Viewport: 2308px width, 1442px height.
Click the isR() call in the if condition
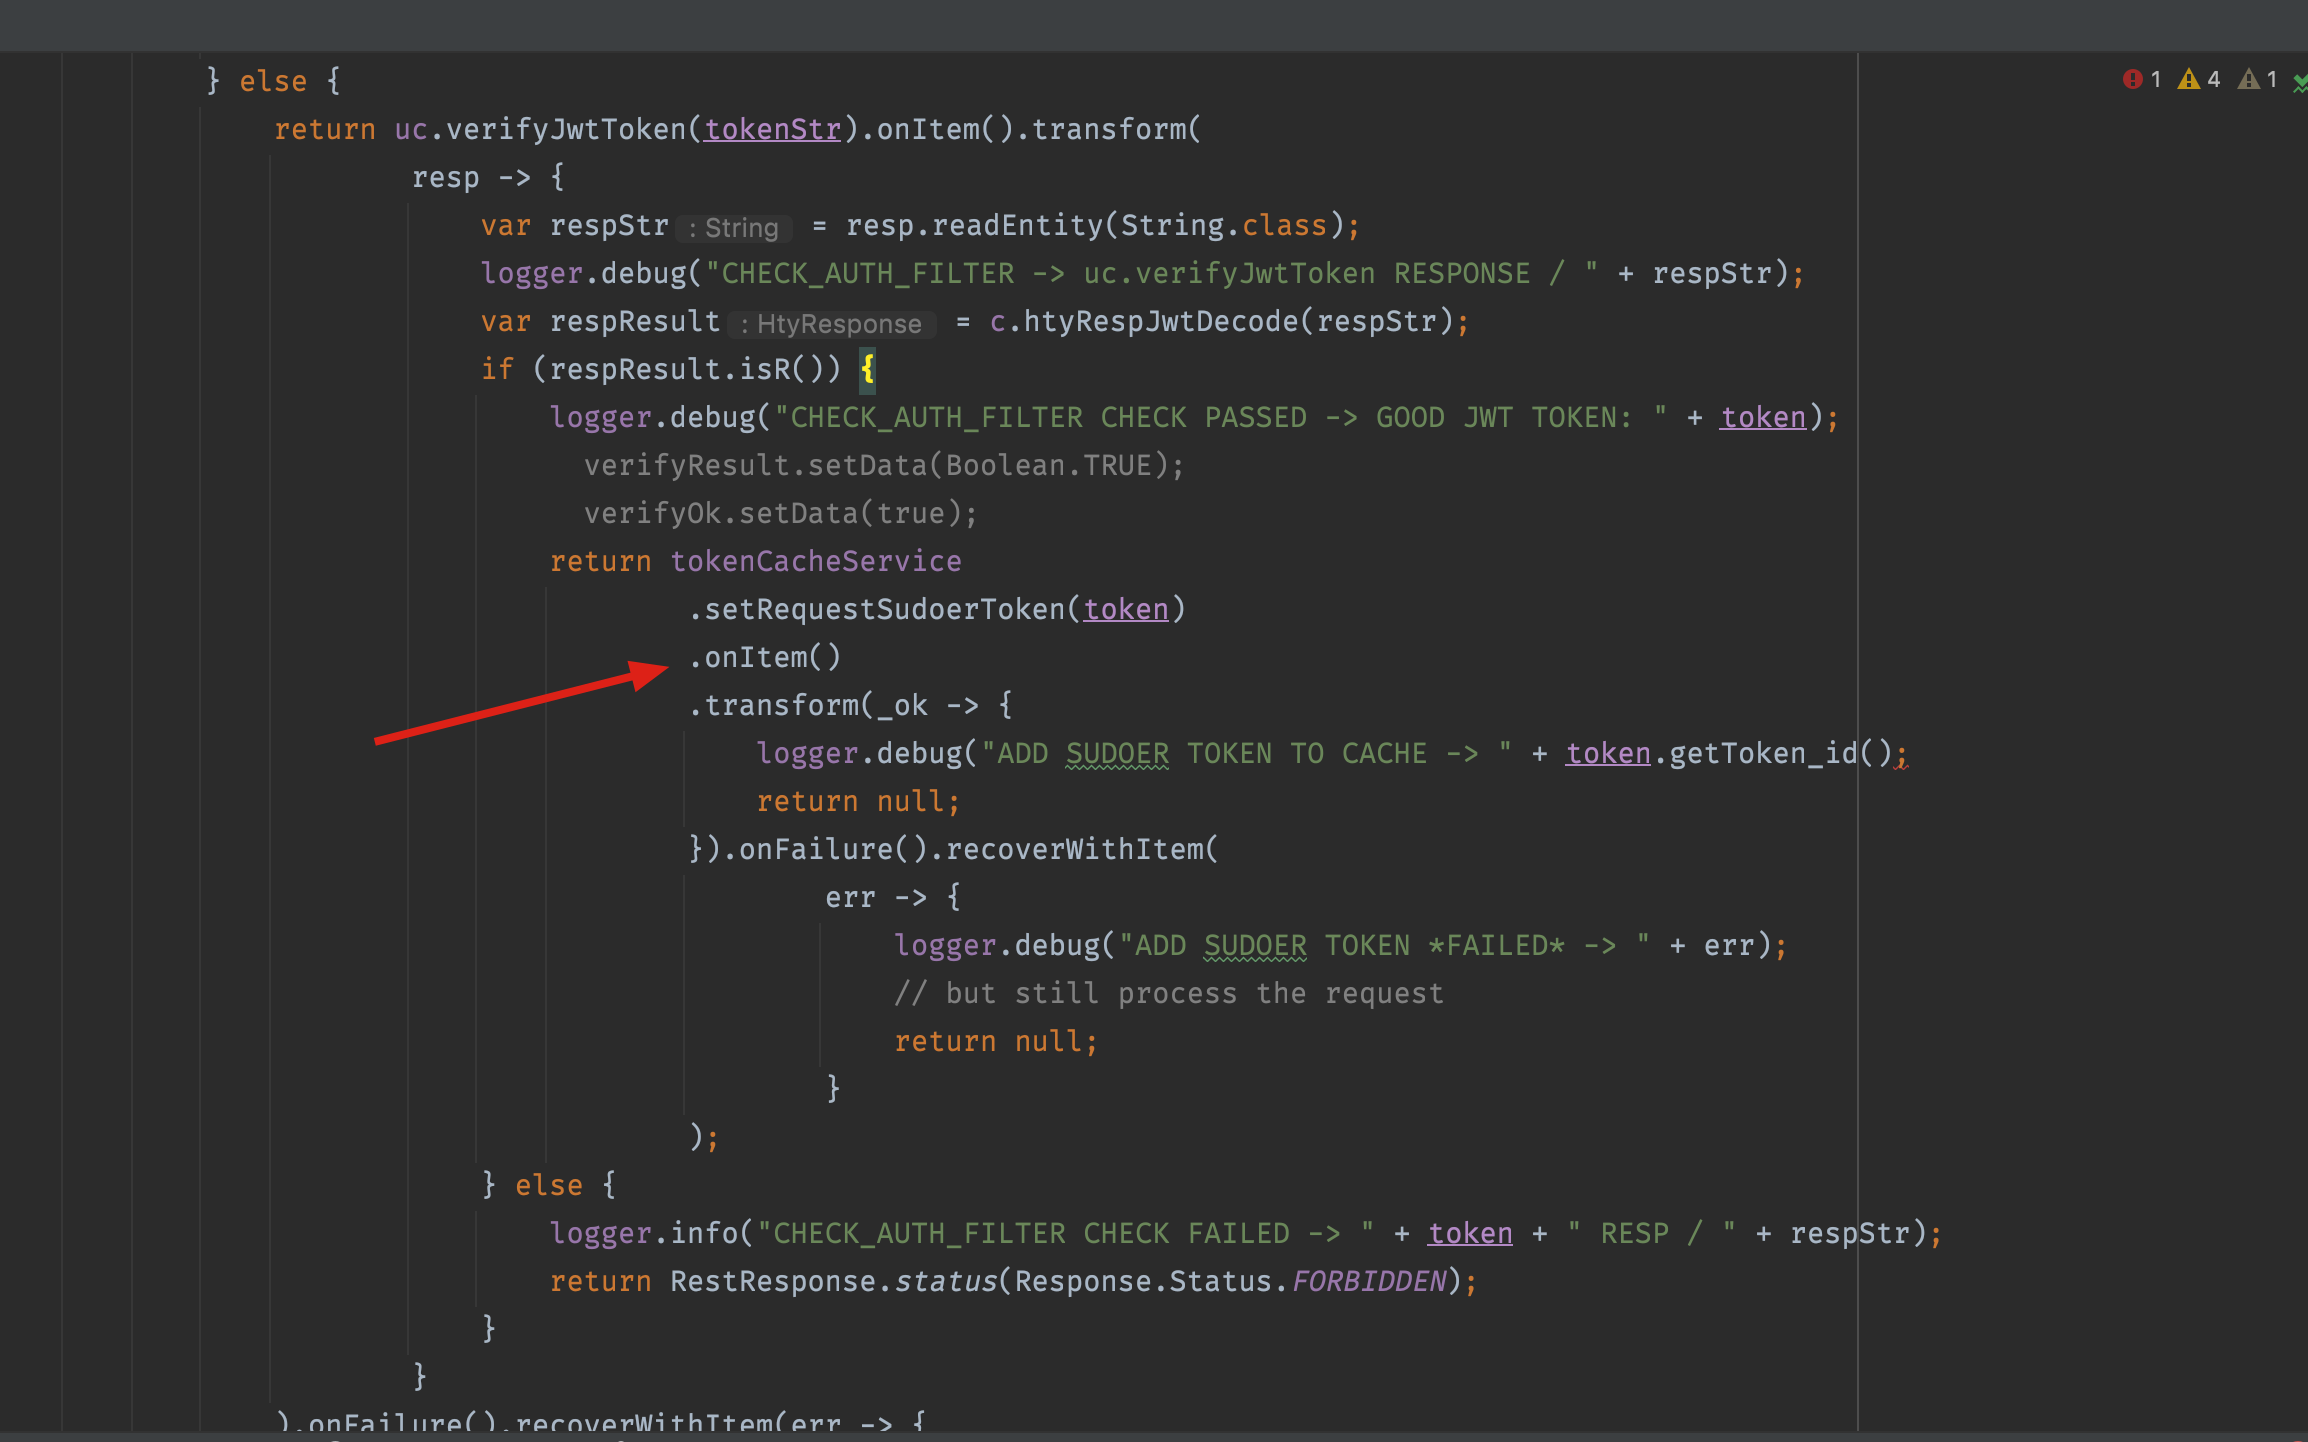[x=781, y=370]
